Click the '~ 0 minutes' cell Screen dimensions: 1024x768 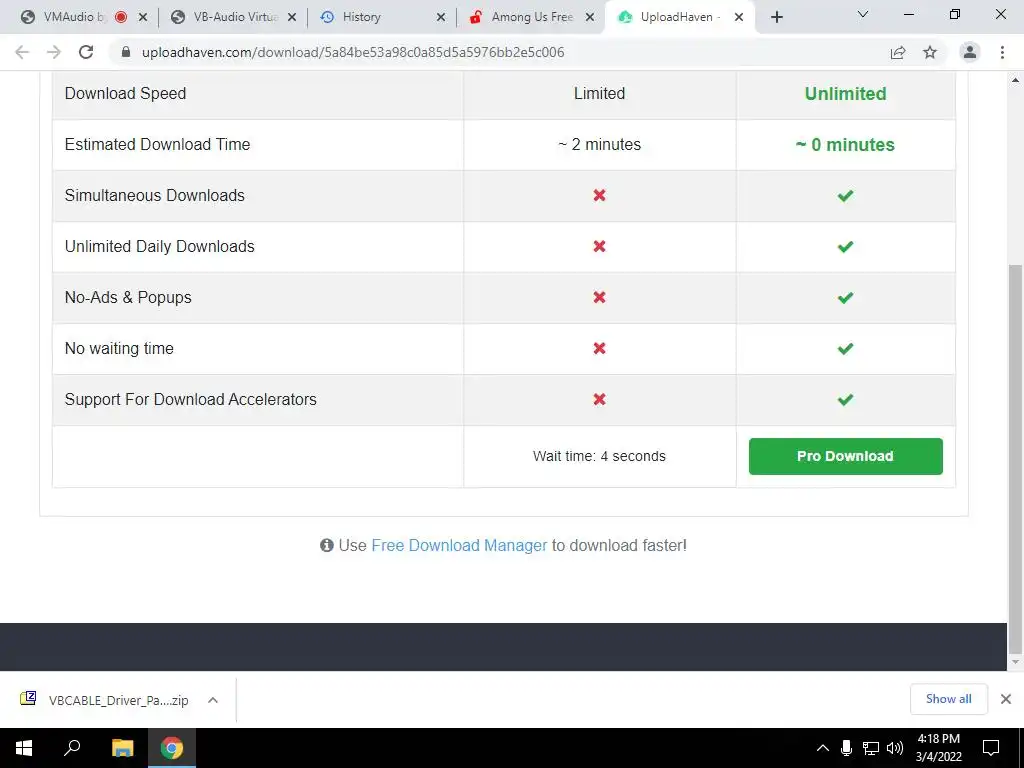pyautogui.click(x=846, y=144)
